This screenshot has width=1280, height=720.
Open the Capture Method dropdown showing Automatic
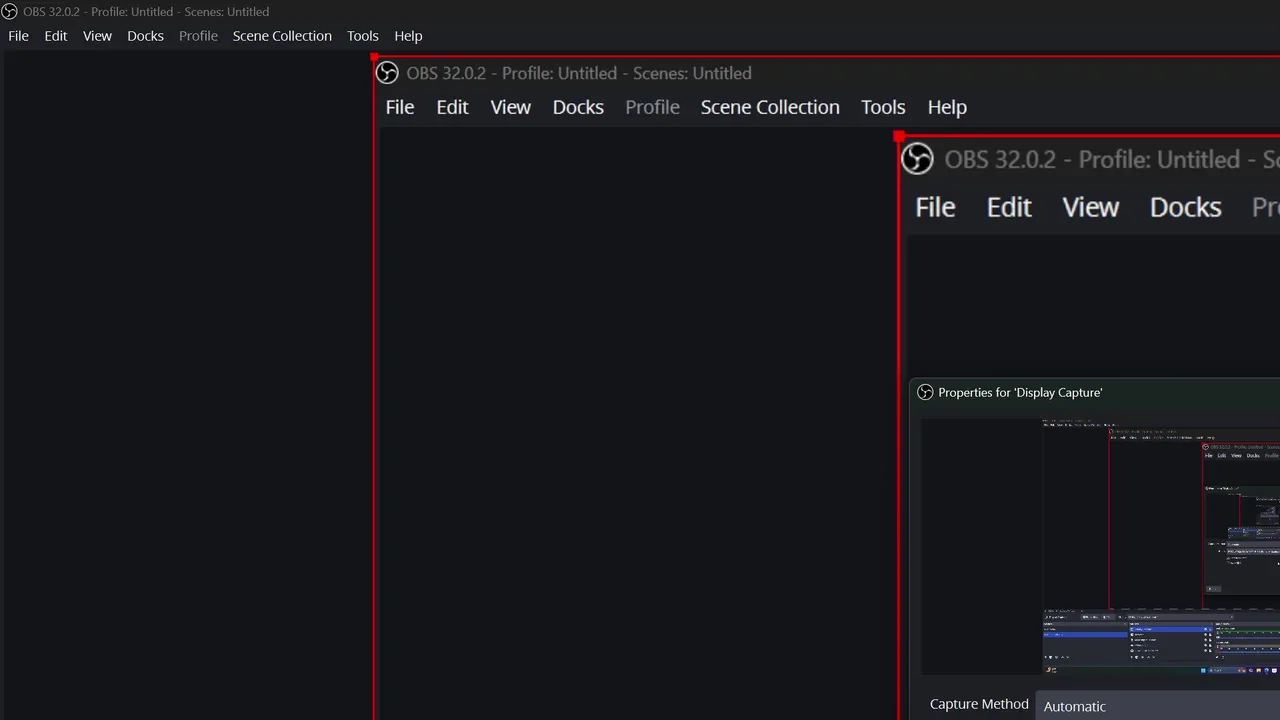coord(1160,706)
